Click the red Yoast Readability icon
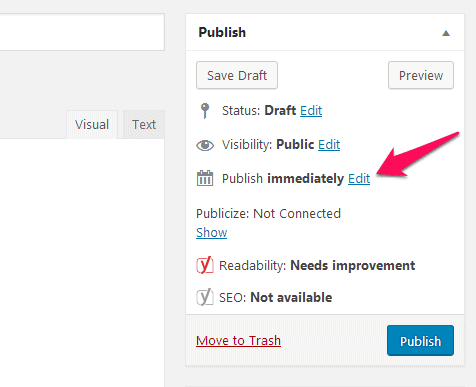Viewport: 476px width, 387px height. click(x=205, y=265)
